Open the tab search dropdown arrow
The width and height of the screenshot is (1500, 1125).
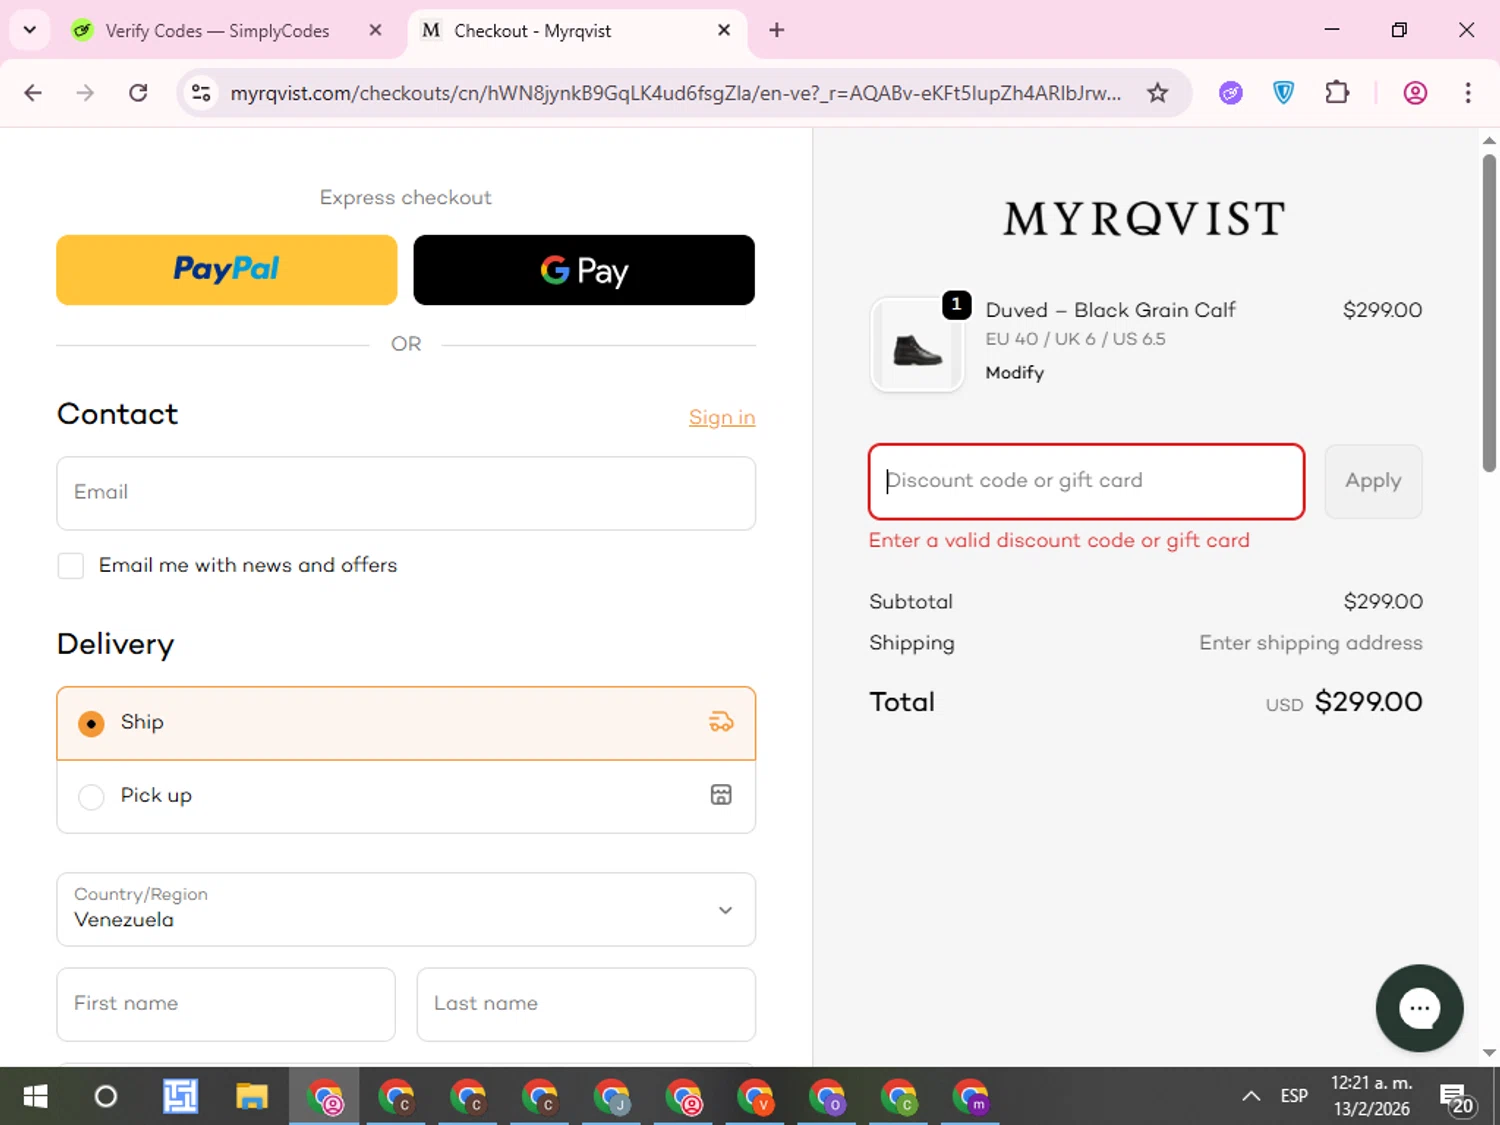[29, 30]
